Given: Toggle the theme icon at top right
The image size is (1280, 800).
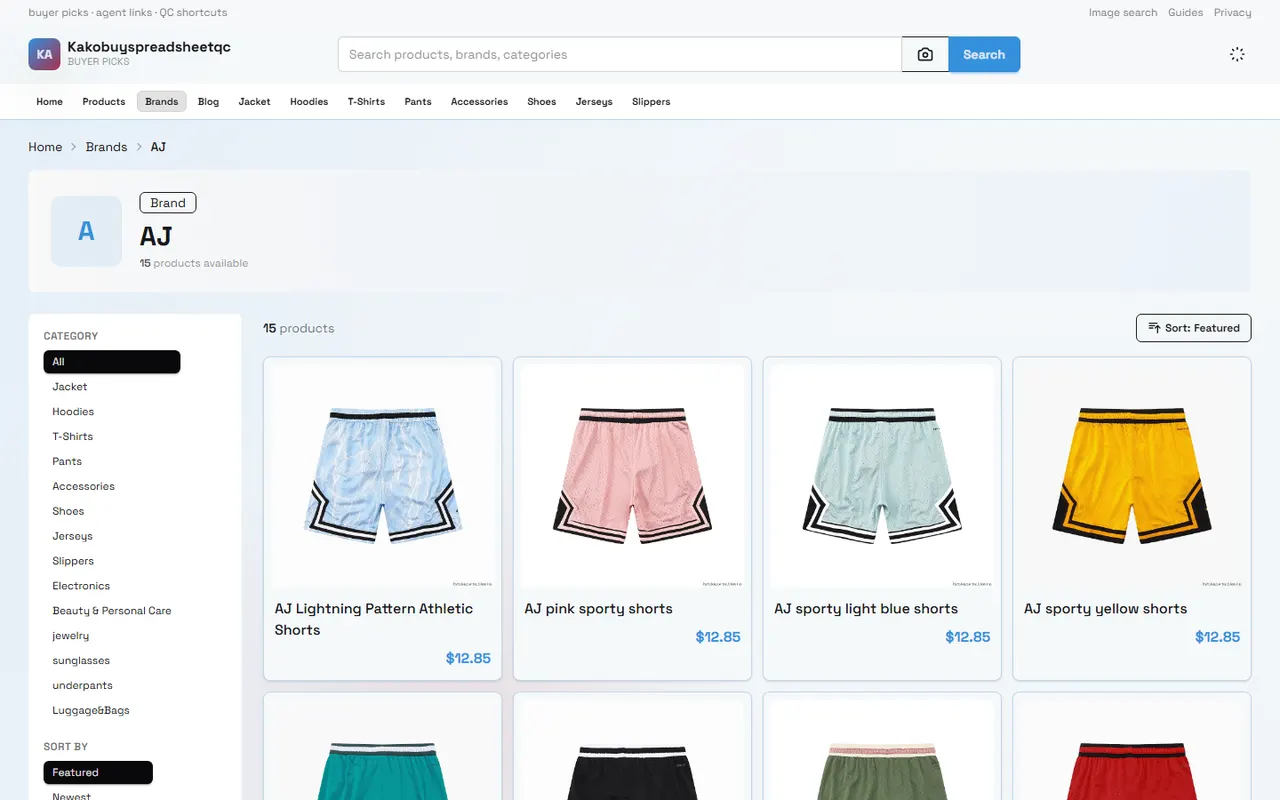Looking at the screenshot, I should (1237, 54).
